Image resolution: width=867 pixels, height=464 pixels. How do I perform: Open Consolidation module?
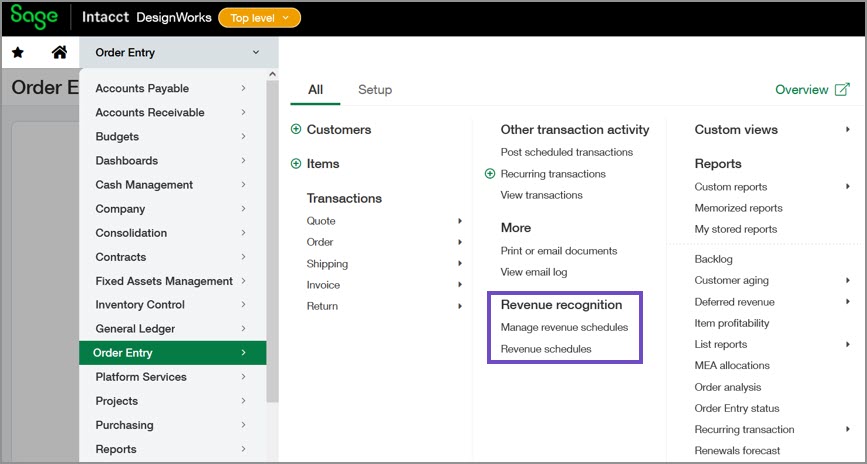pos(173,233)
